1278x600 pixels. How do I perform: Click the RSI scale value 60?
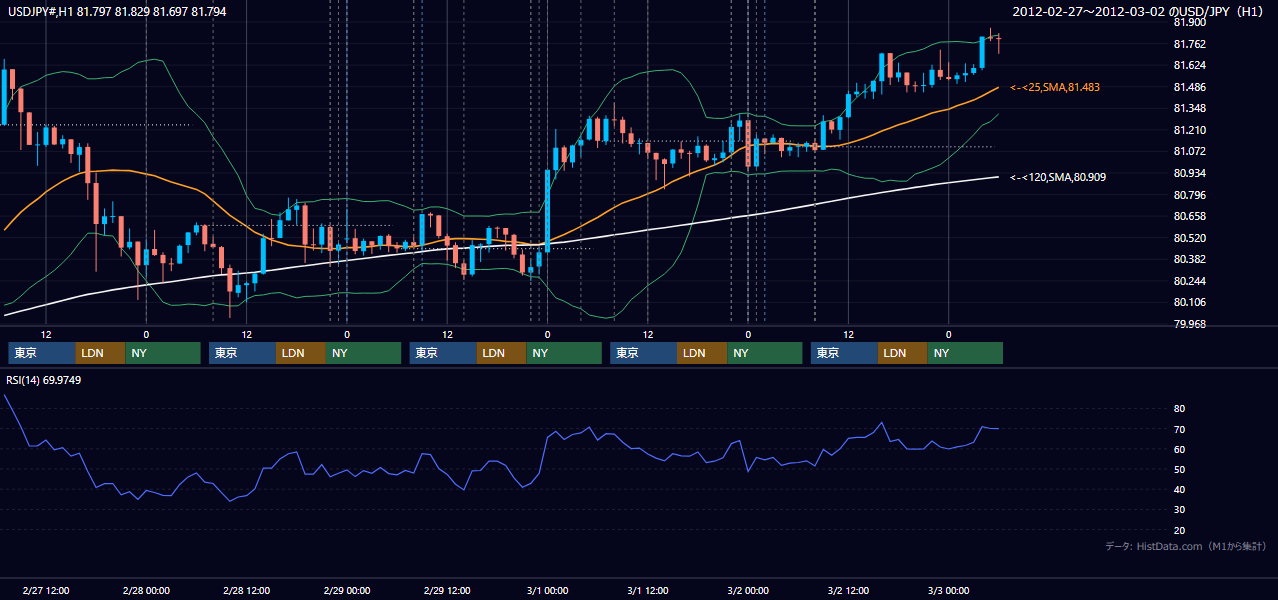[x=1179, y=449]
